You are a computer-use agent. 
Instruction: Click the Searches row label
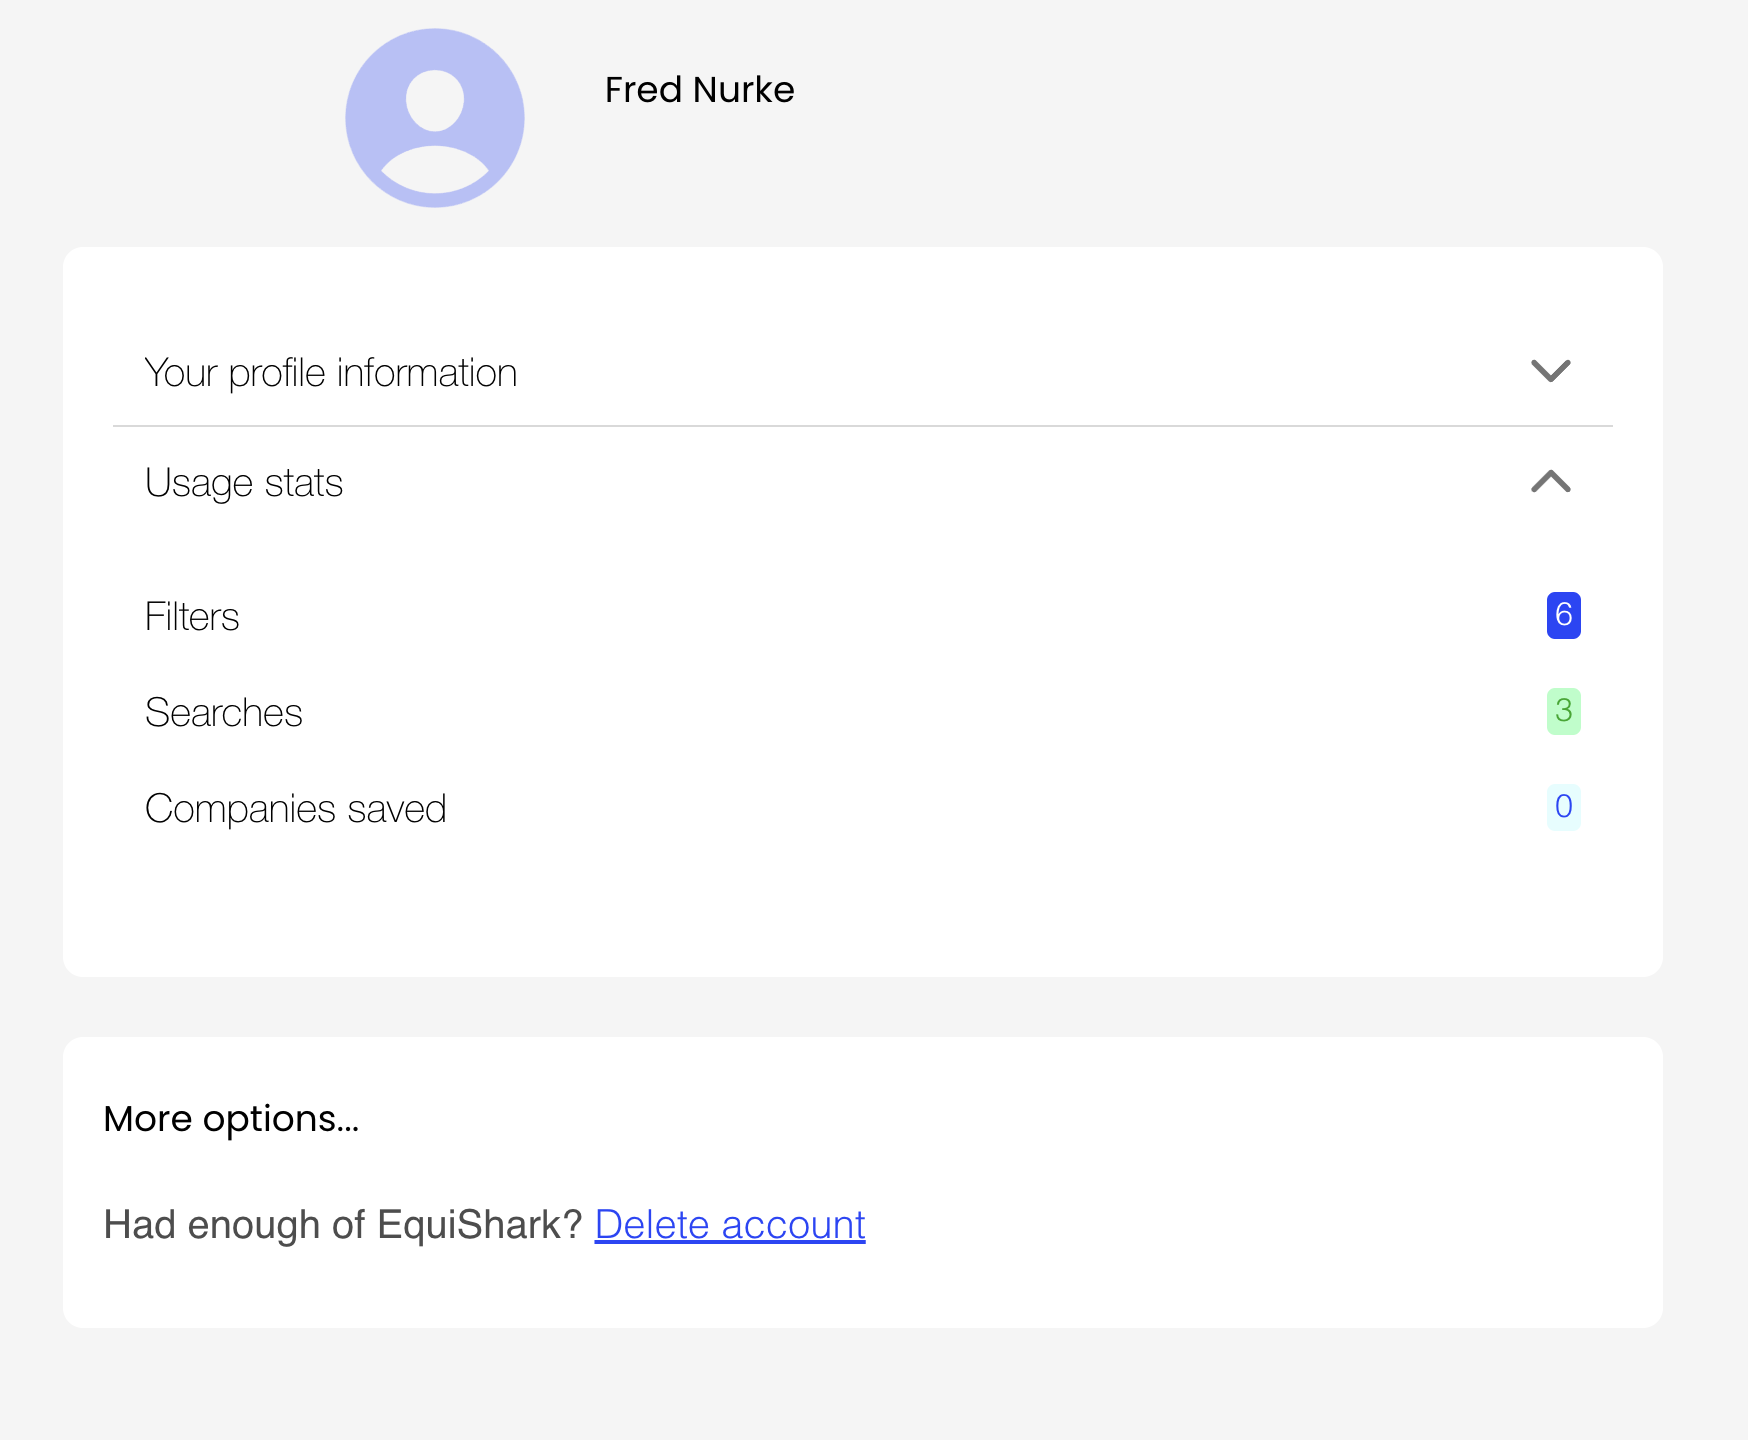(224, 712)
